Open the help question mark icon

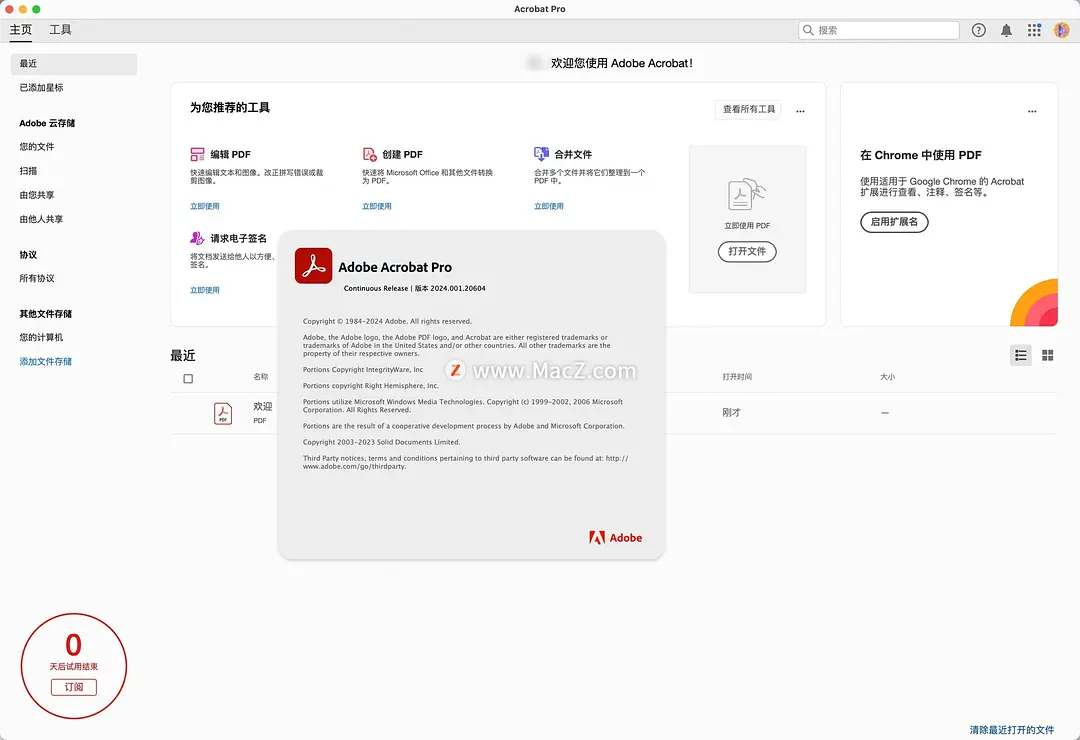click(979, 30)
